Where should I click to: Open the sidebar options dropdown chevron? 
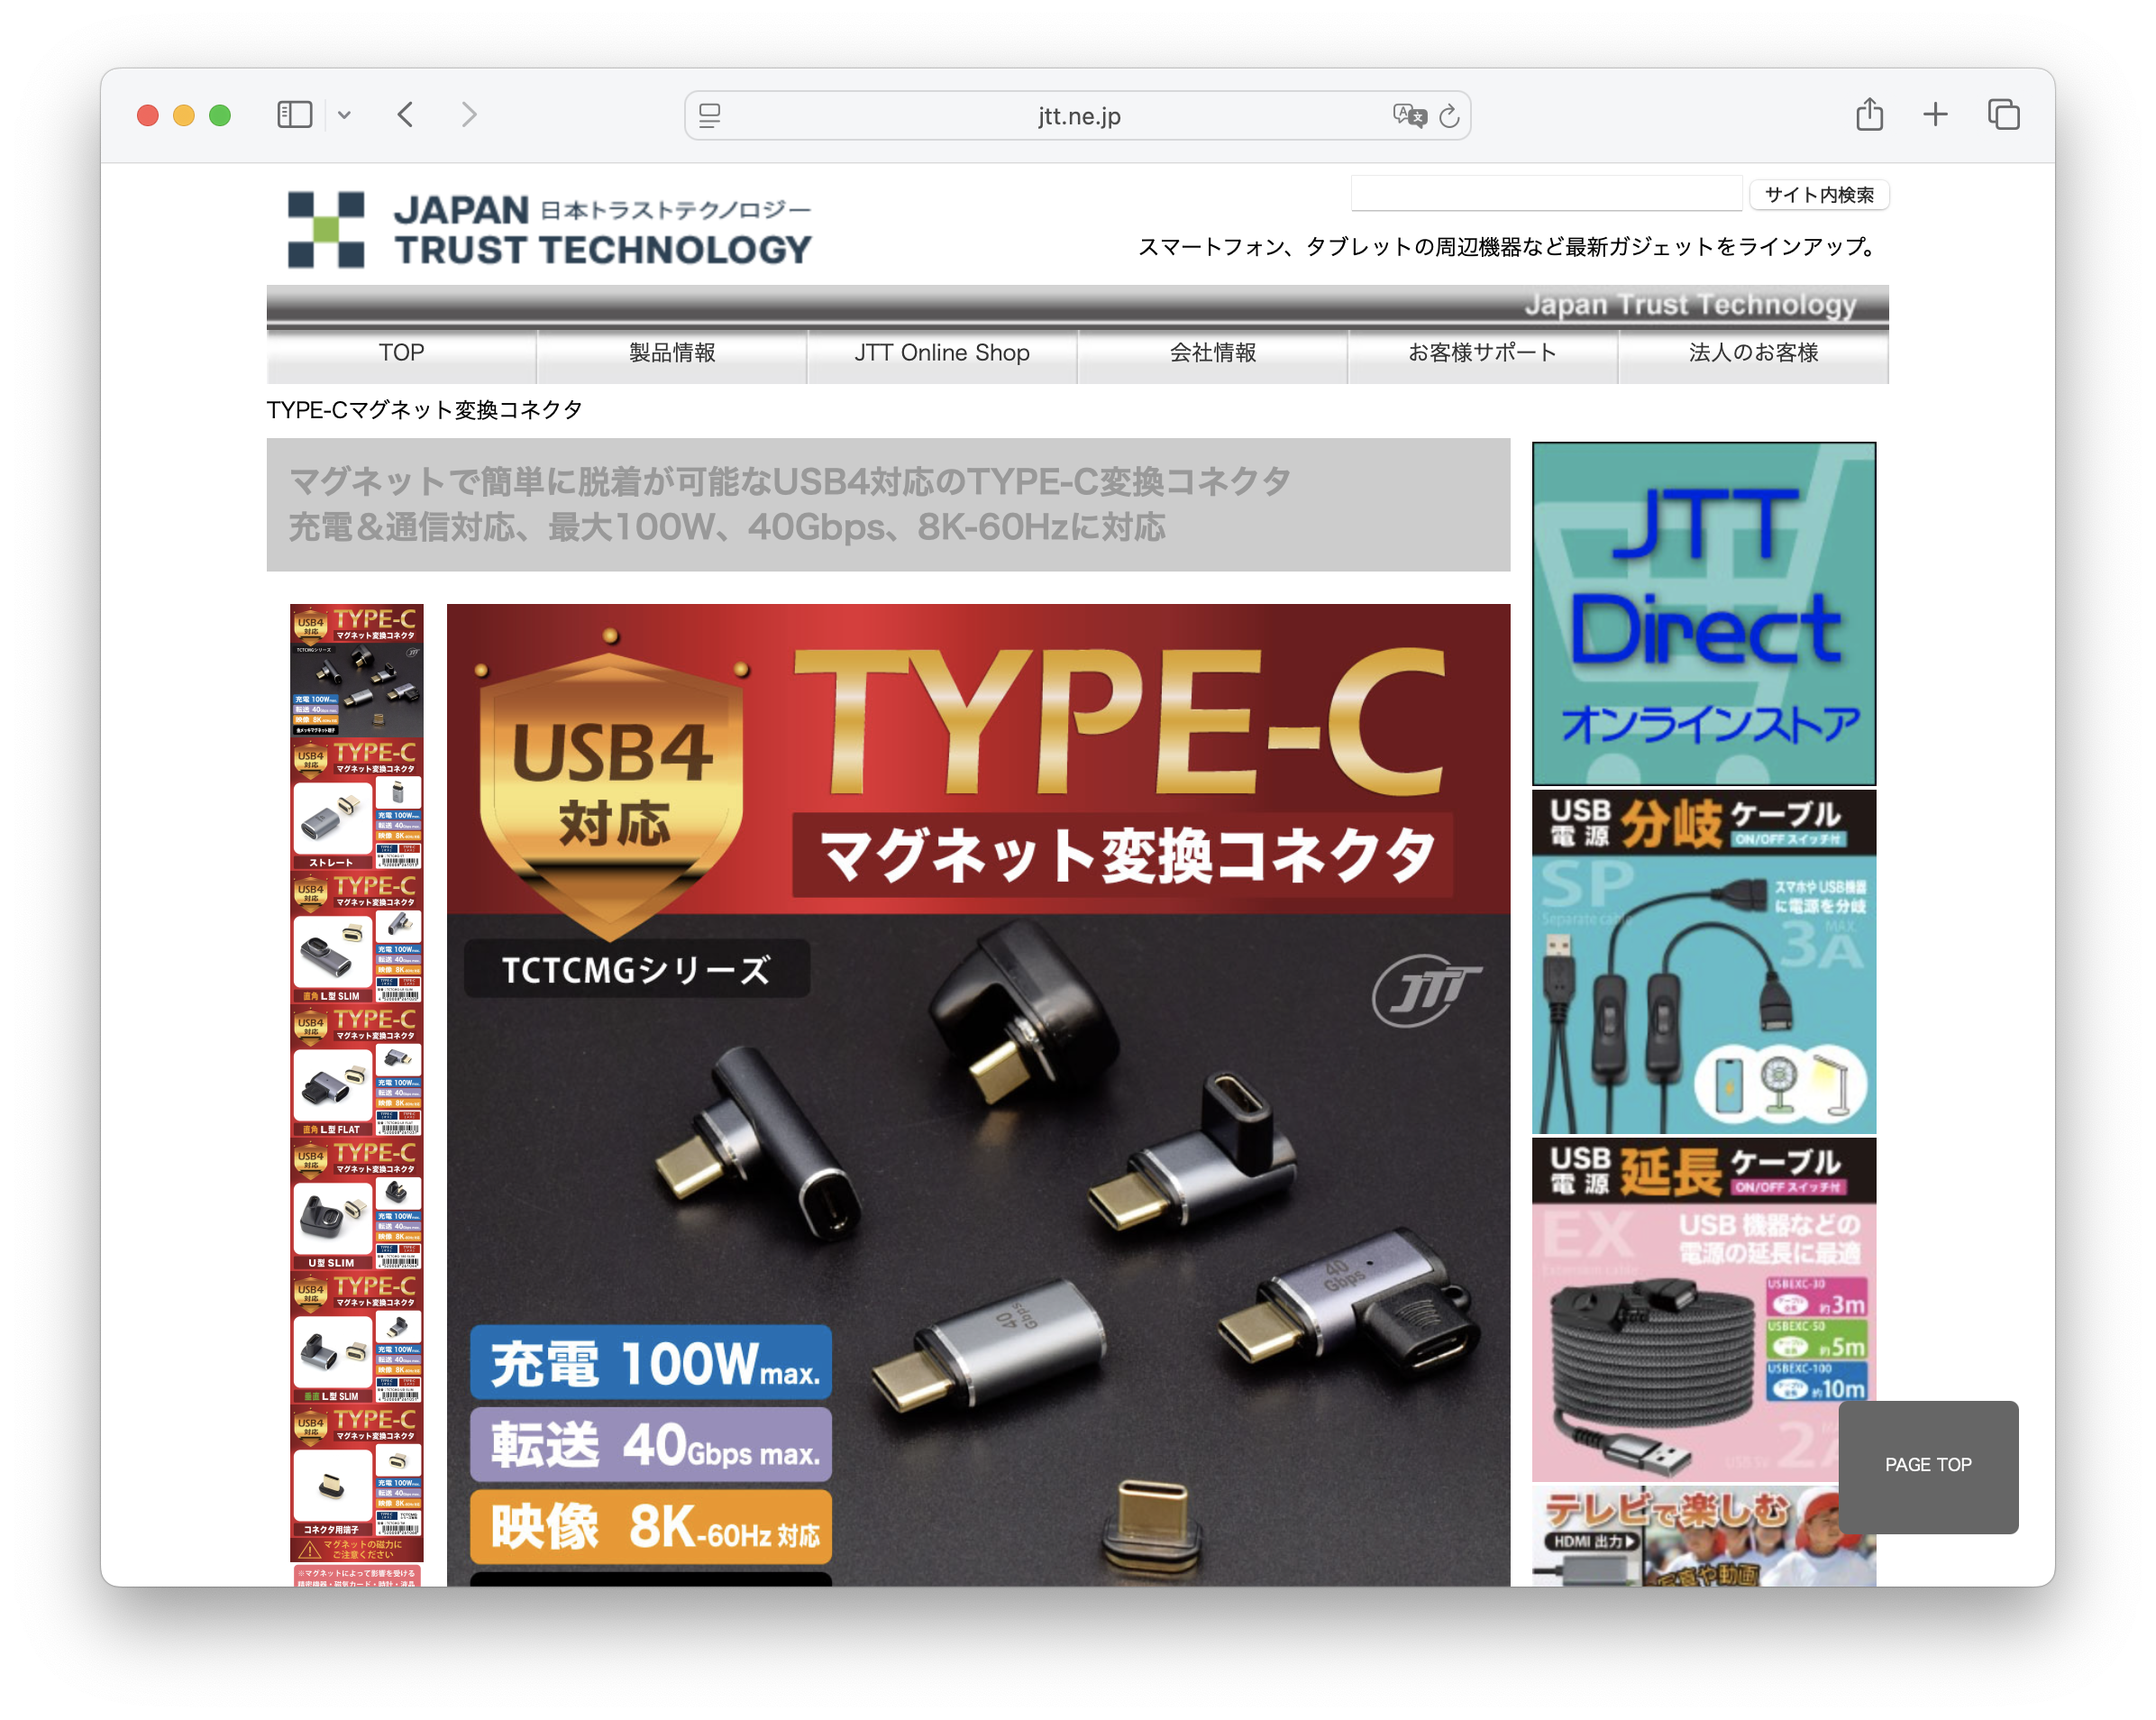coord(344,115)
